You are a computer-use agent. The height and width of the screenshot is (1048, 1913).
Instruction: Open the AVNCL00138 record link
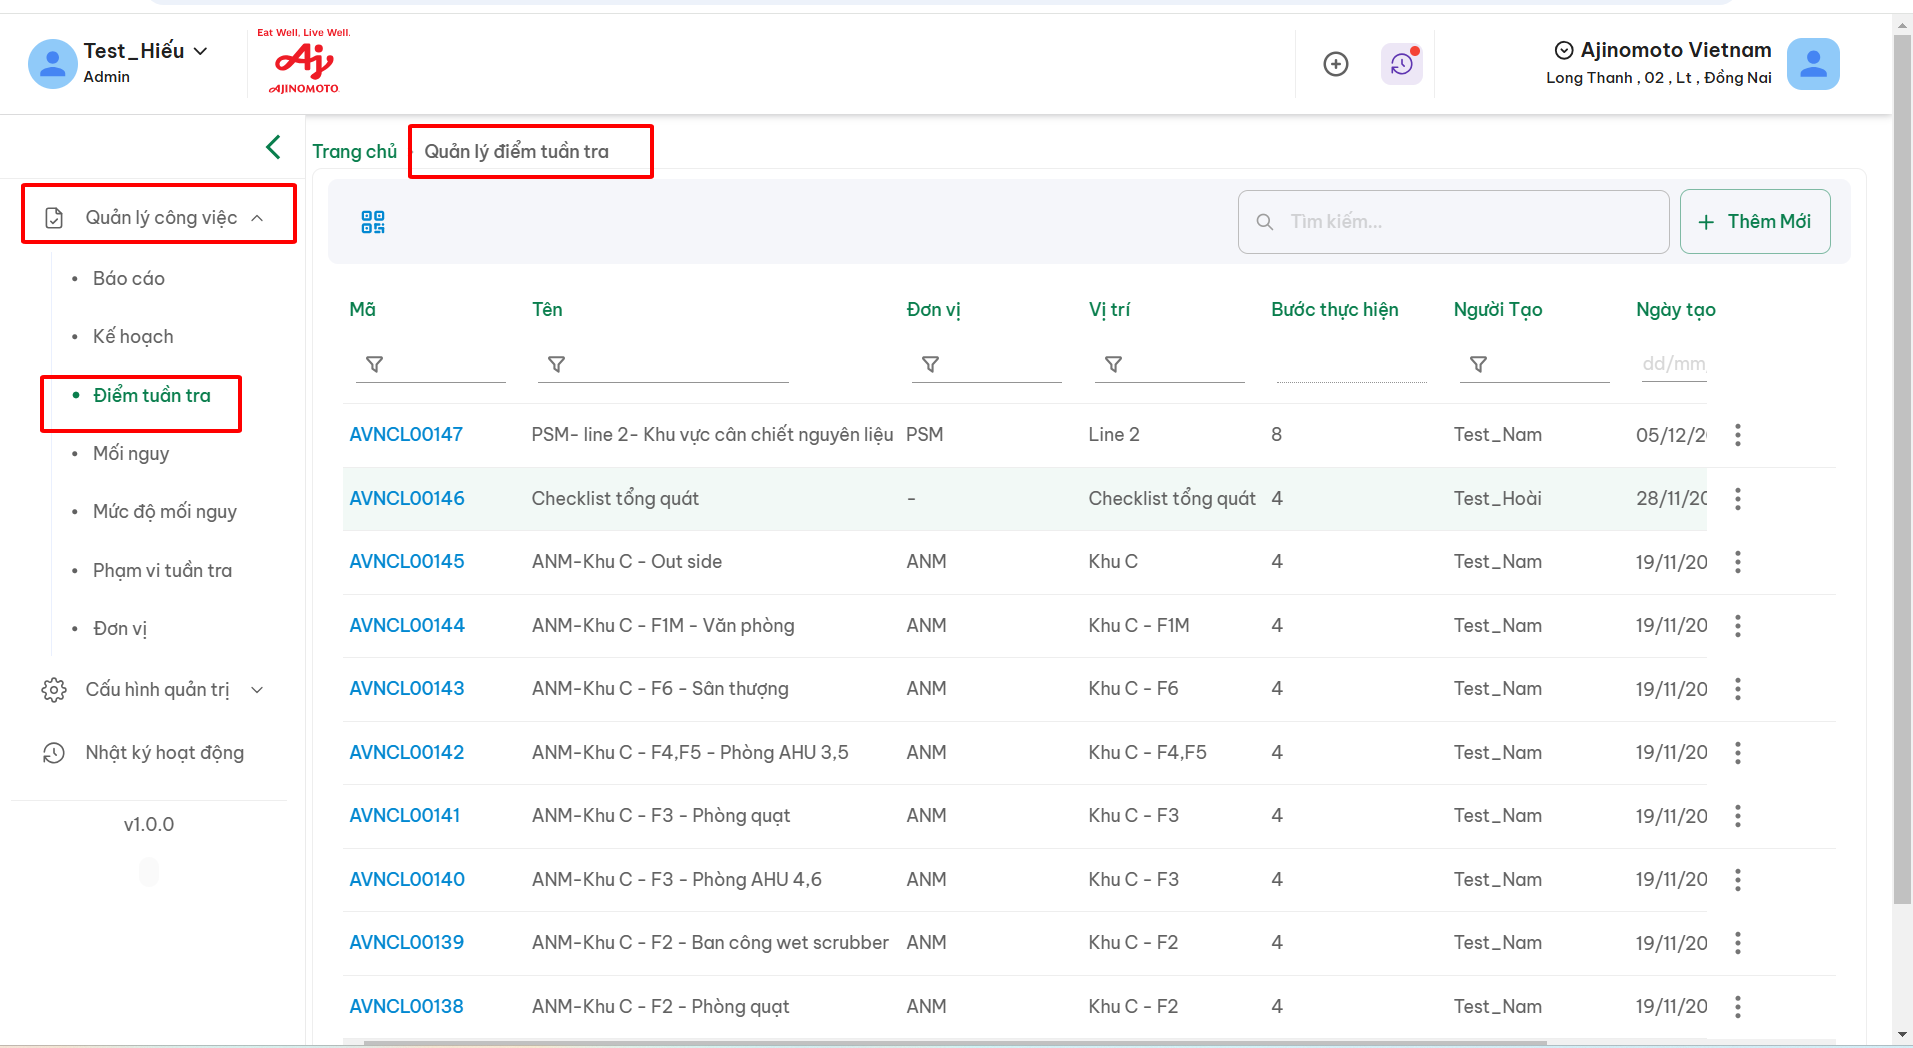point(406,1007)
